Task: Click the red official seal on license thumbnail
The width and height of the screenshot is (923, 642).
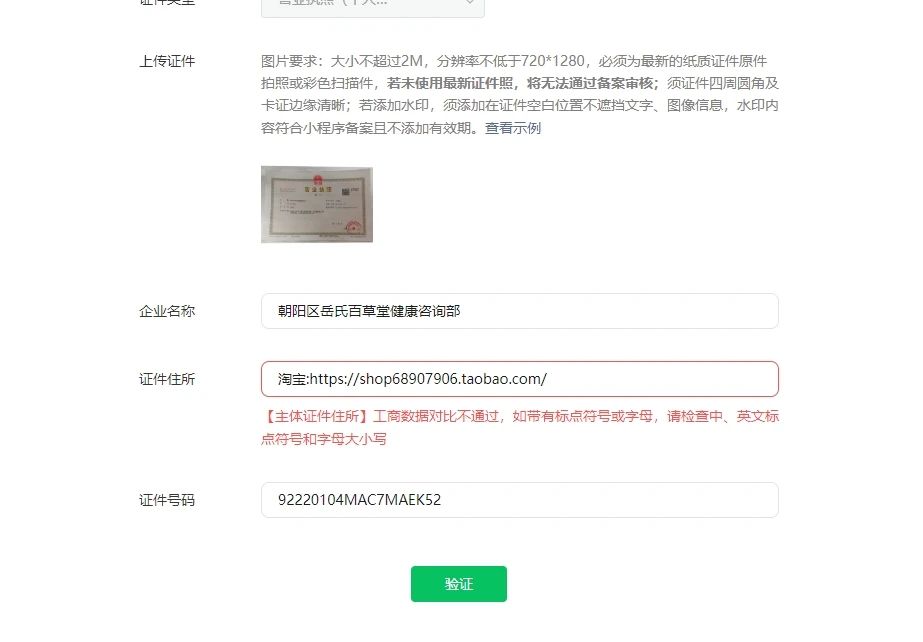Action: [354, 227]
